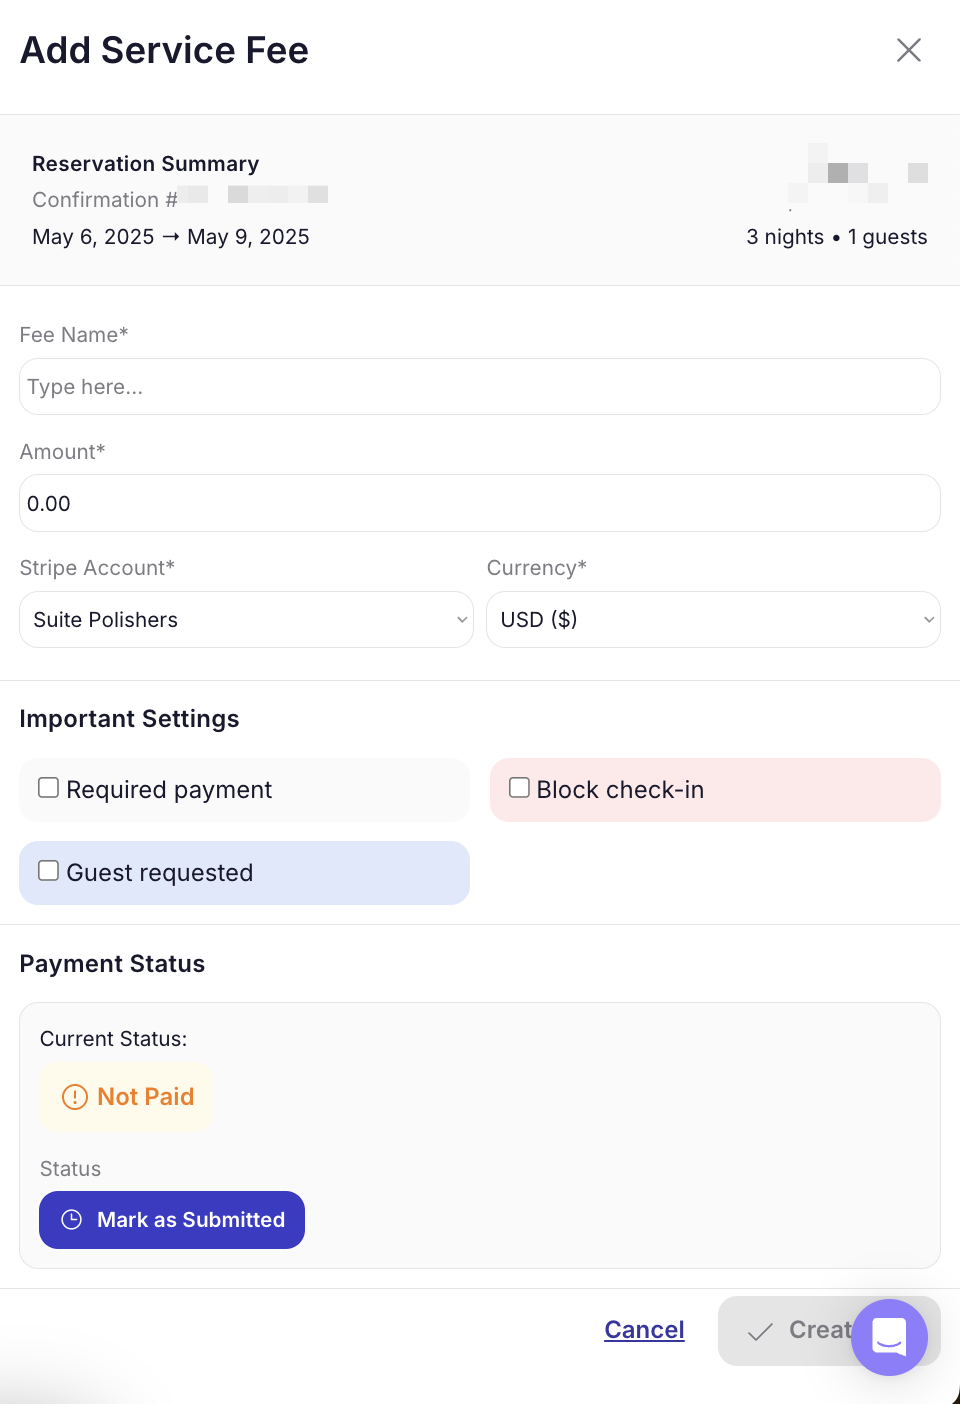Click the clock icon on Mark as Submitted
Image resolution: width=960 pixels, height=1404 pixels.
70,1220
